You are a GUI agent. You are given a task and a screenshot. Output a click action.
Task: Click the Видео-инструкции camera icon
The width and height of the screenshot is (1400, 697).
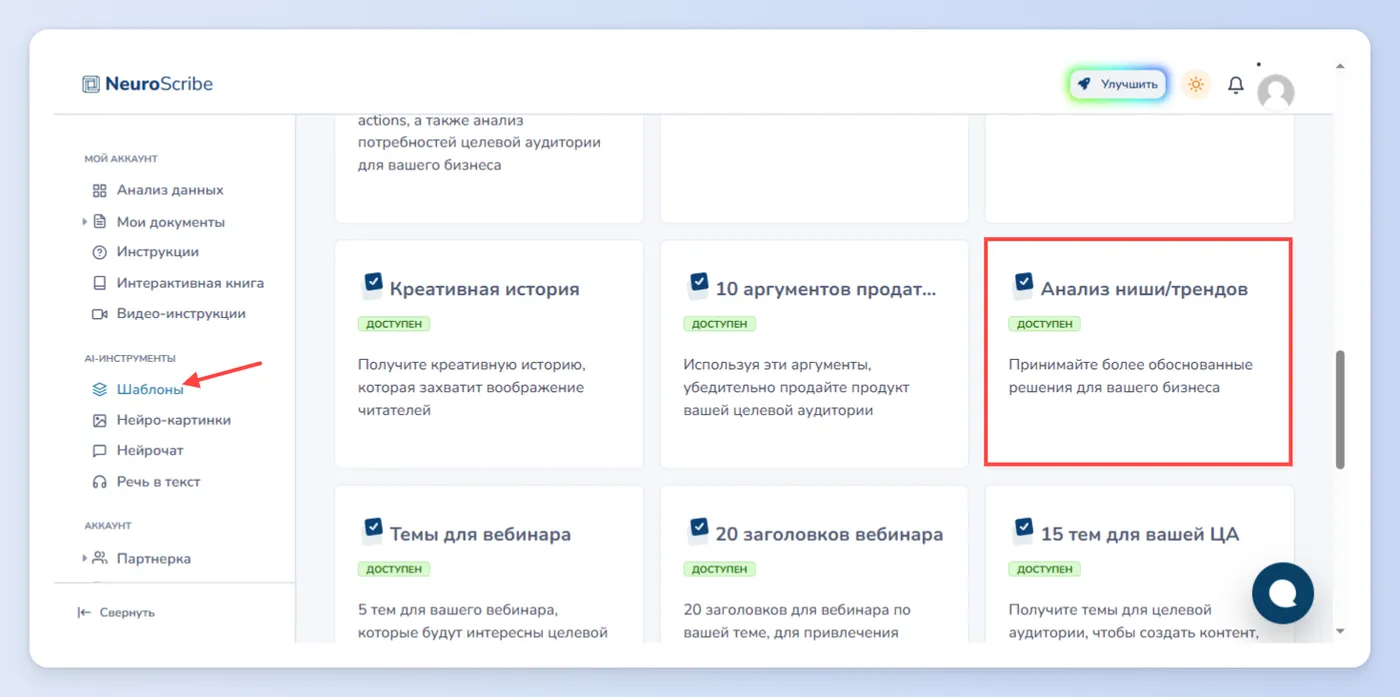[x=99, y=314]
